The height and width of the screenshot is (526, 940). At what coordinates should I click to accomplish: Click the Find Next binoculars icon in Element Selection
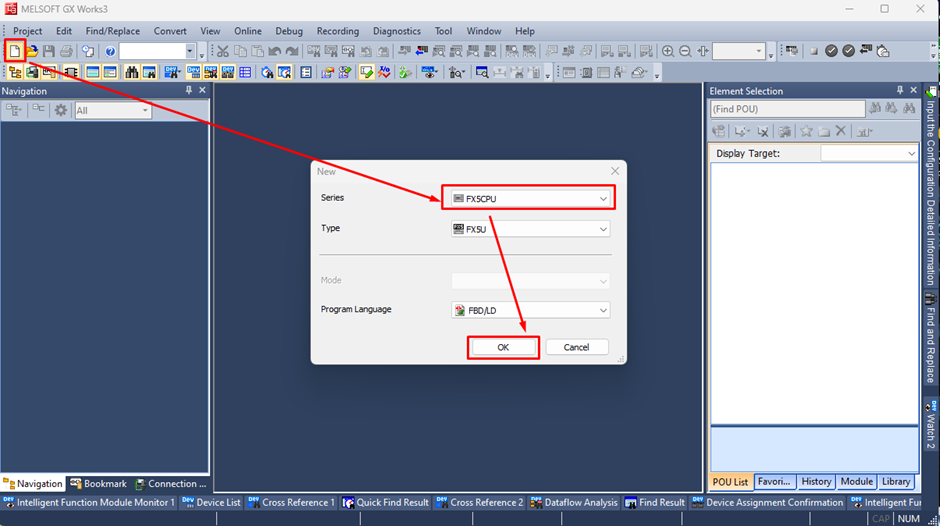(x=891, y=109)
